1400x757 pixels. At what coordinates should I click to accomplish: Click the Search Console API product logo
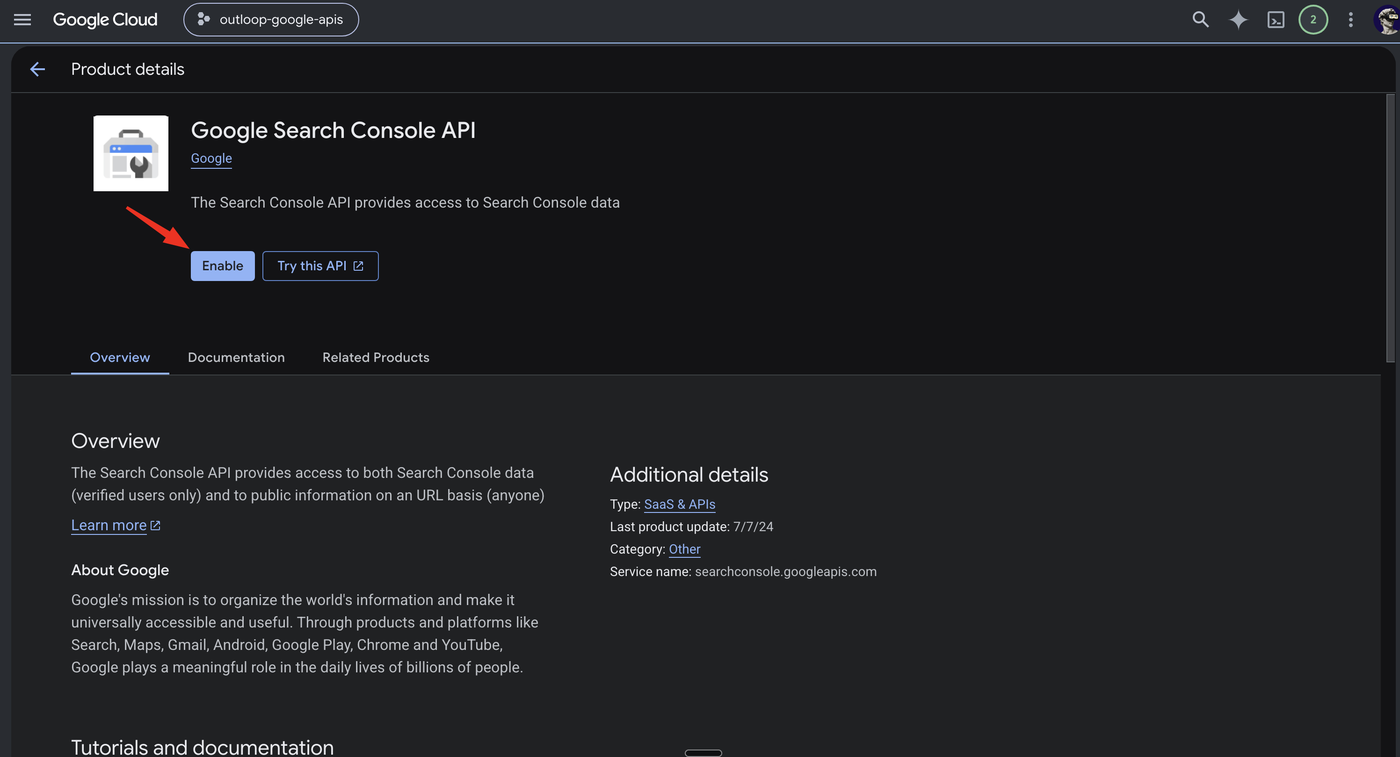point(131,153)
